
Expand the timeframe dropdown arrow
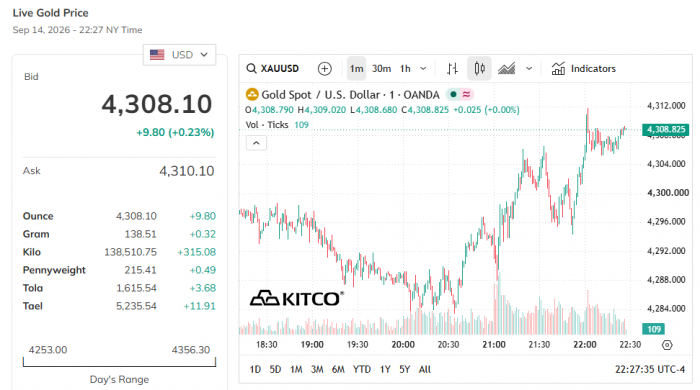pyautogui.click(x=423, y=69)
